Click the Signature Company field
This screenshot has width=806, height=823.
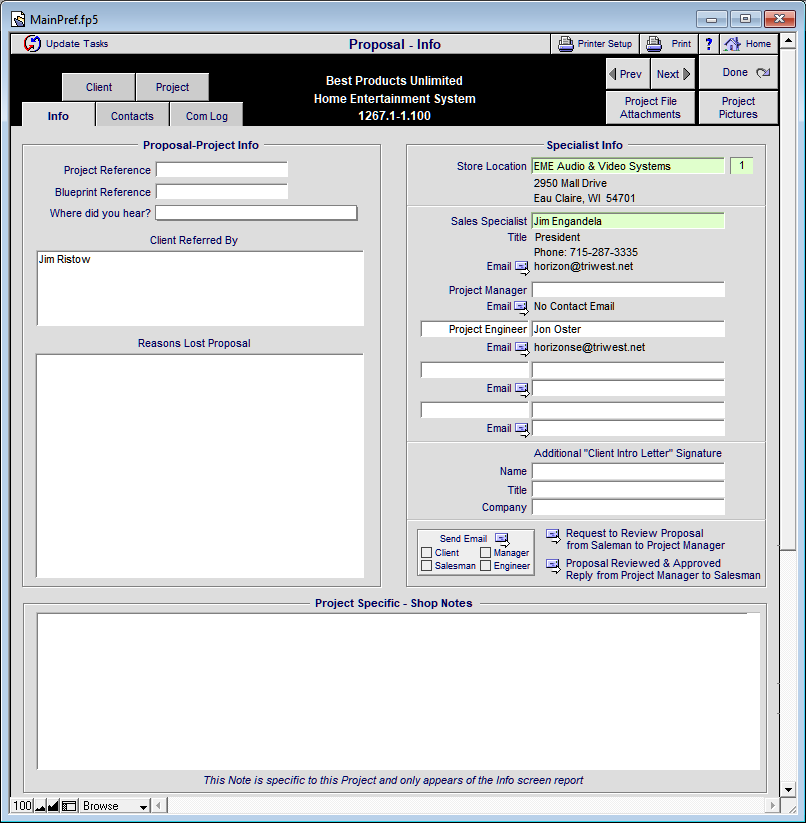click(x=628, y=507)
